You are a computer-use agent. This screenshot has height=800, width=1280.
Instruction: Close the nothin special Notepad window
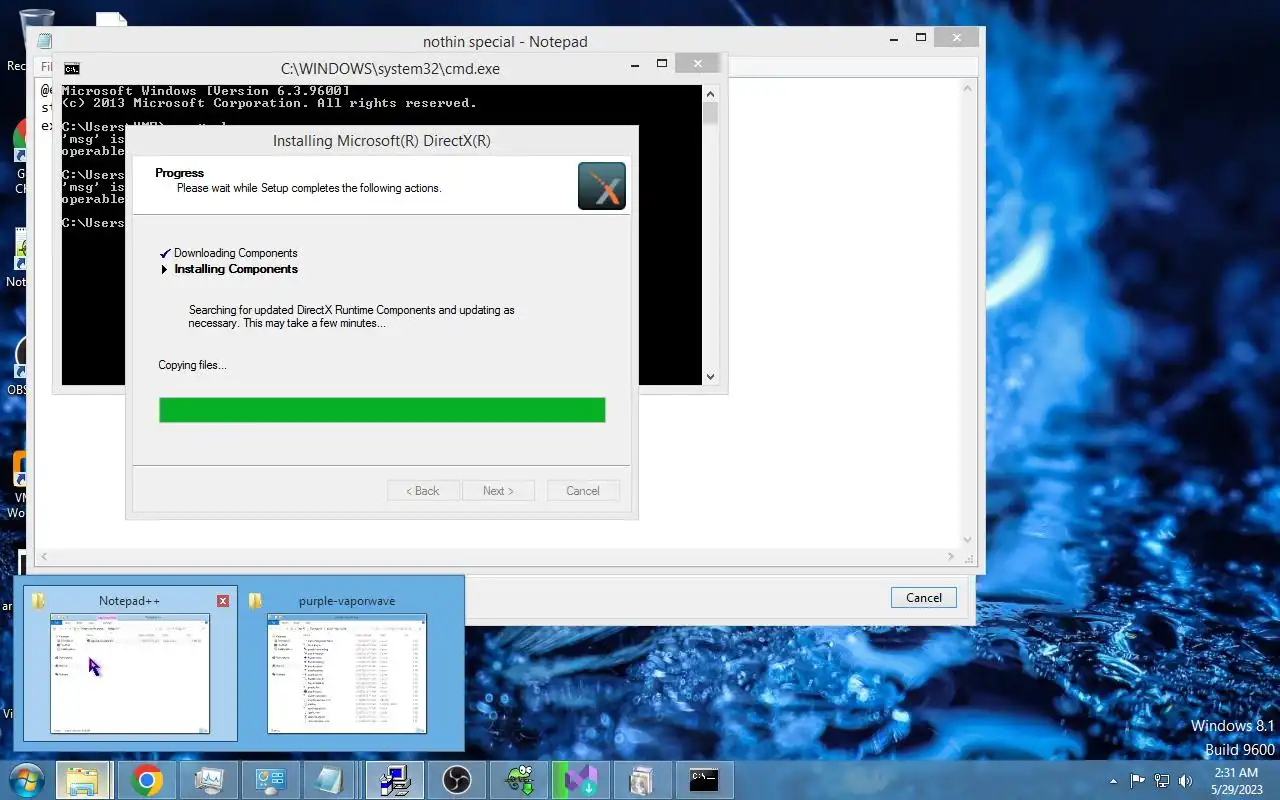[x=957, y=37]
